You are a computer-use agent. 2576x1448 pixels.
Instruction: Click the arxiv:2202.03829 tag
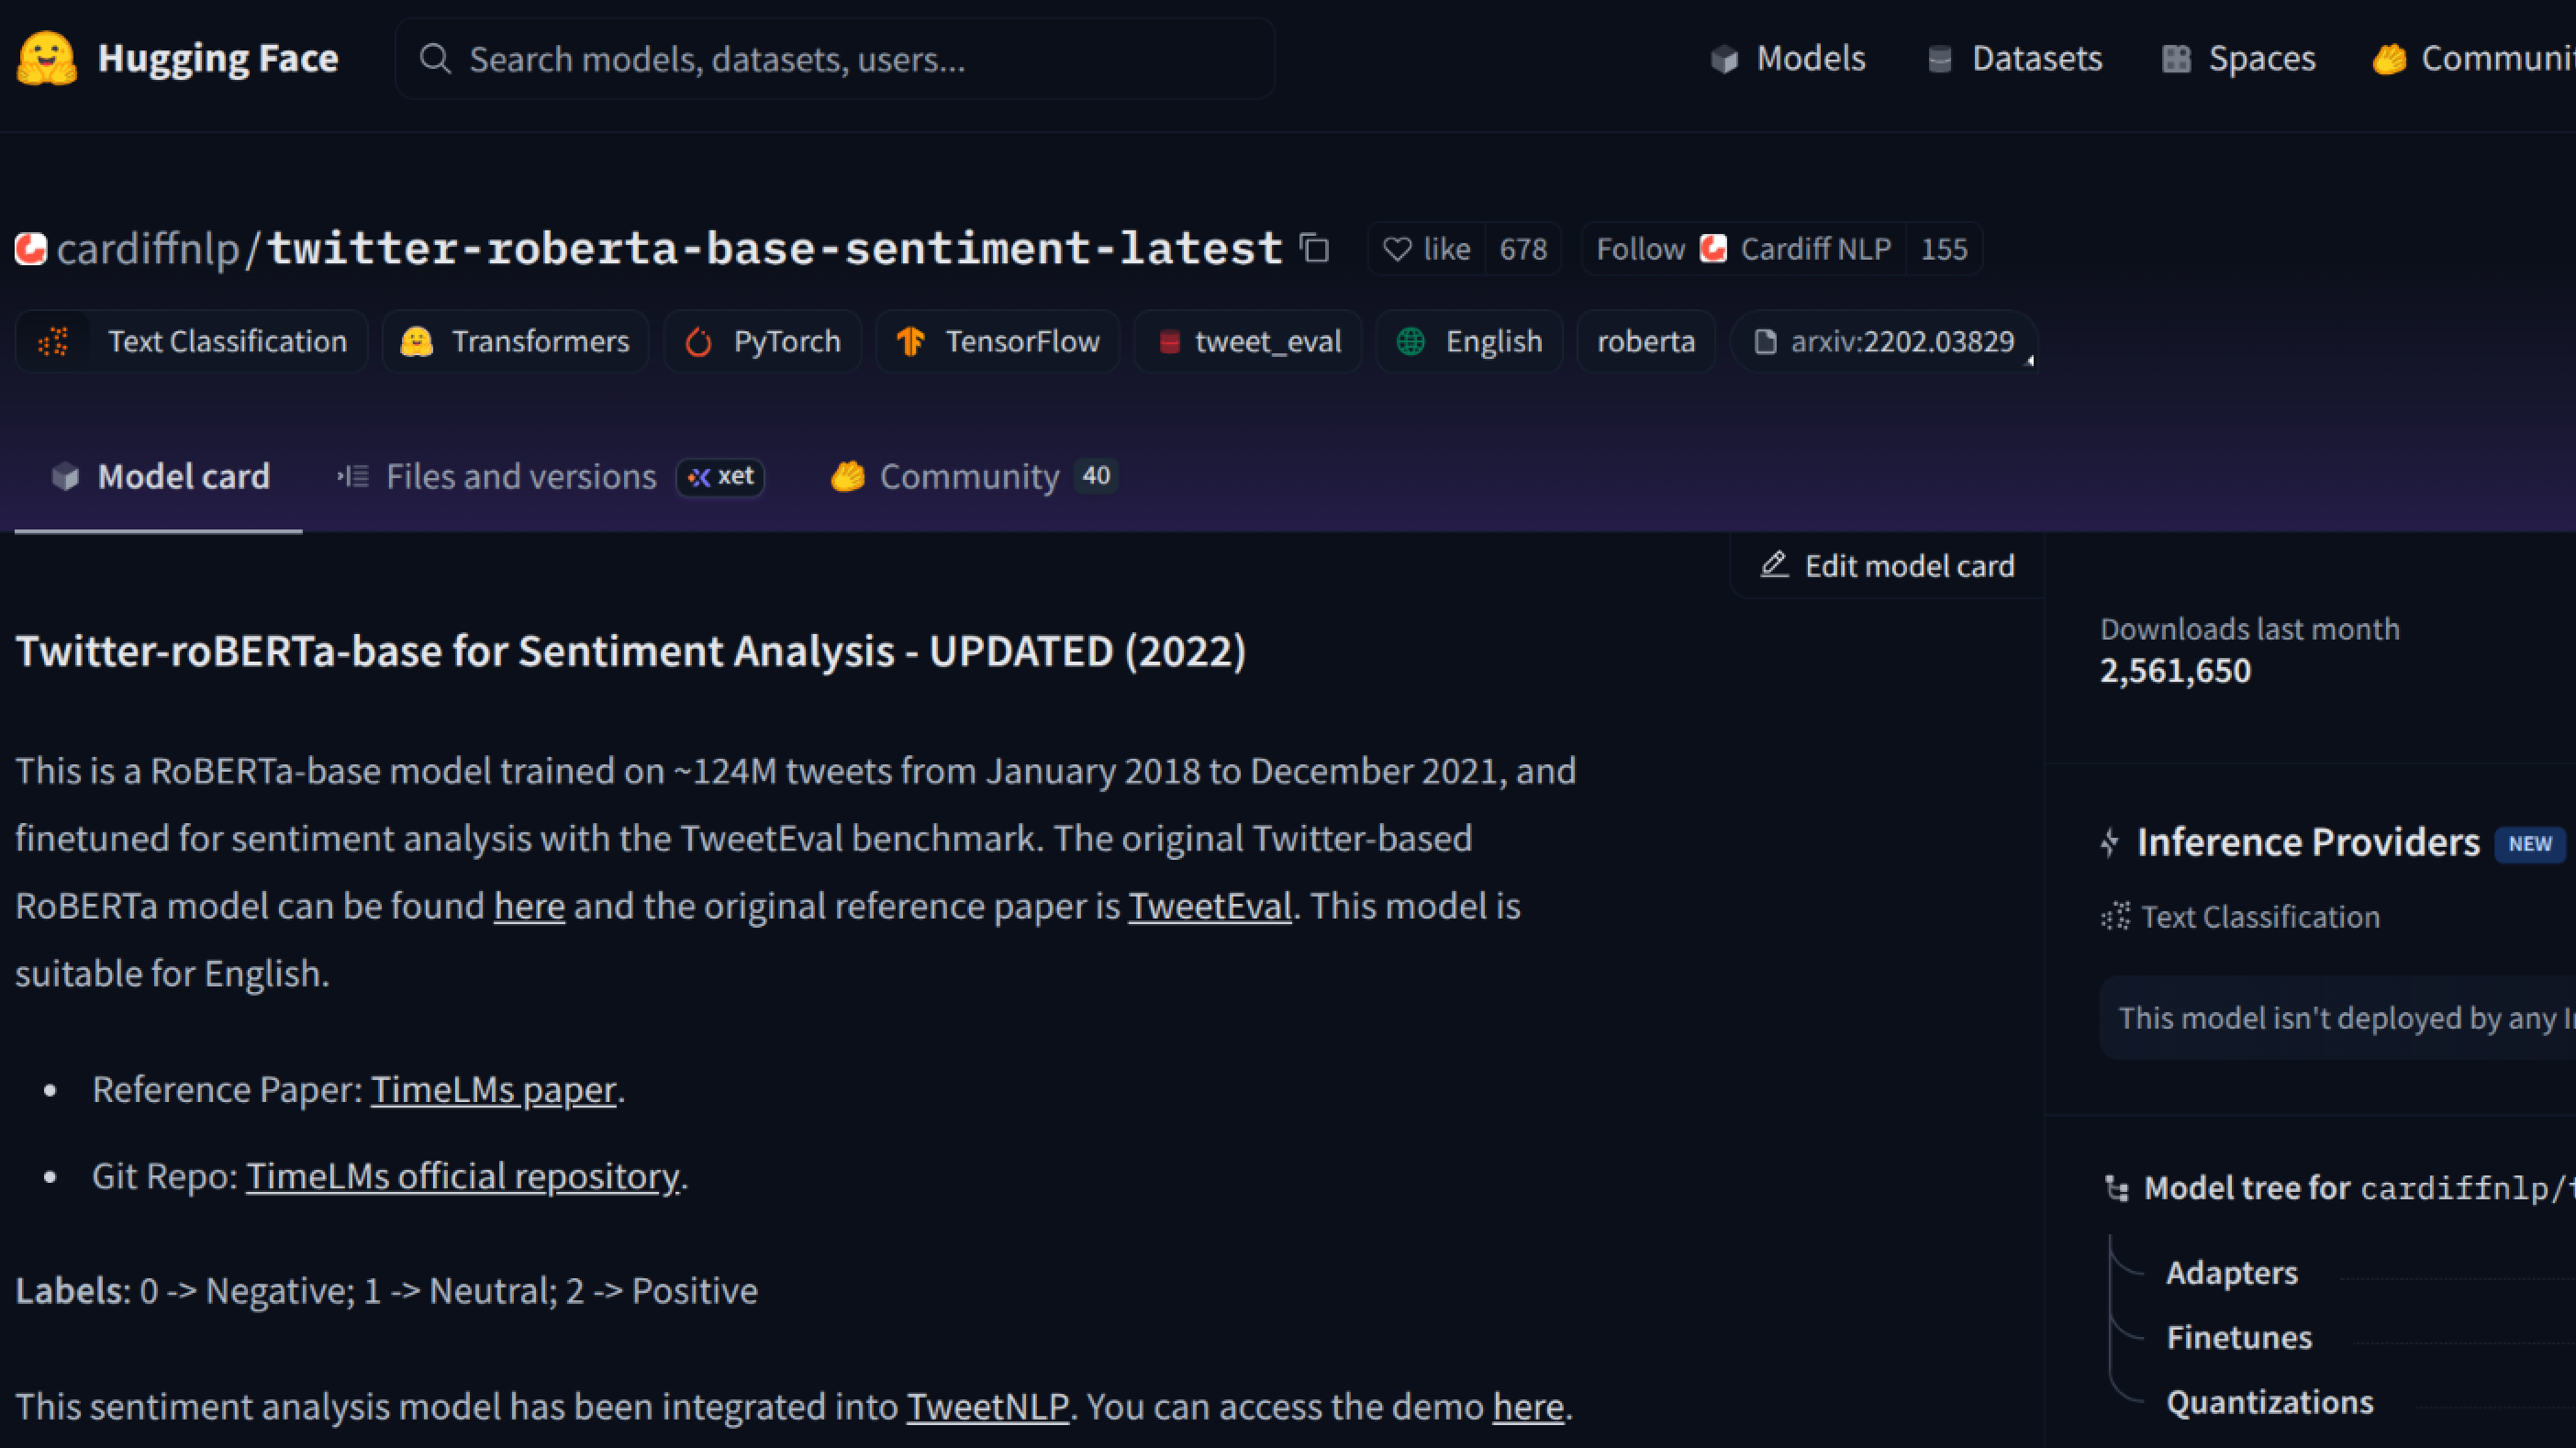(1885, 342)
